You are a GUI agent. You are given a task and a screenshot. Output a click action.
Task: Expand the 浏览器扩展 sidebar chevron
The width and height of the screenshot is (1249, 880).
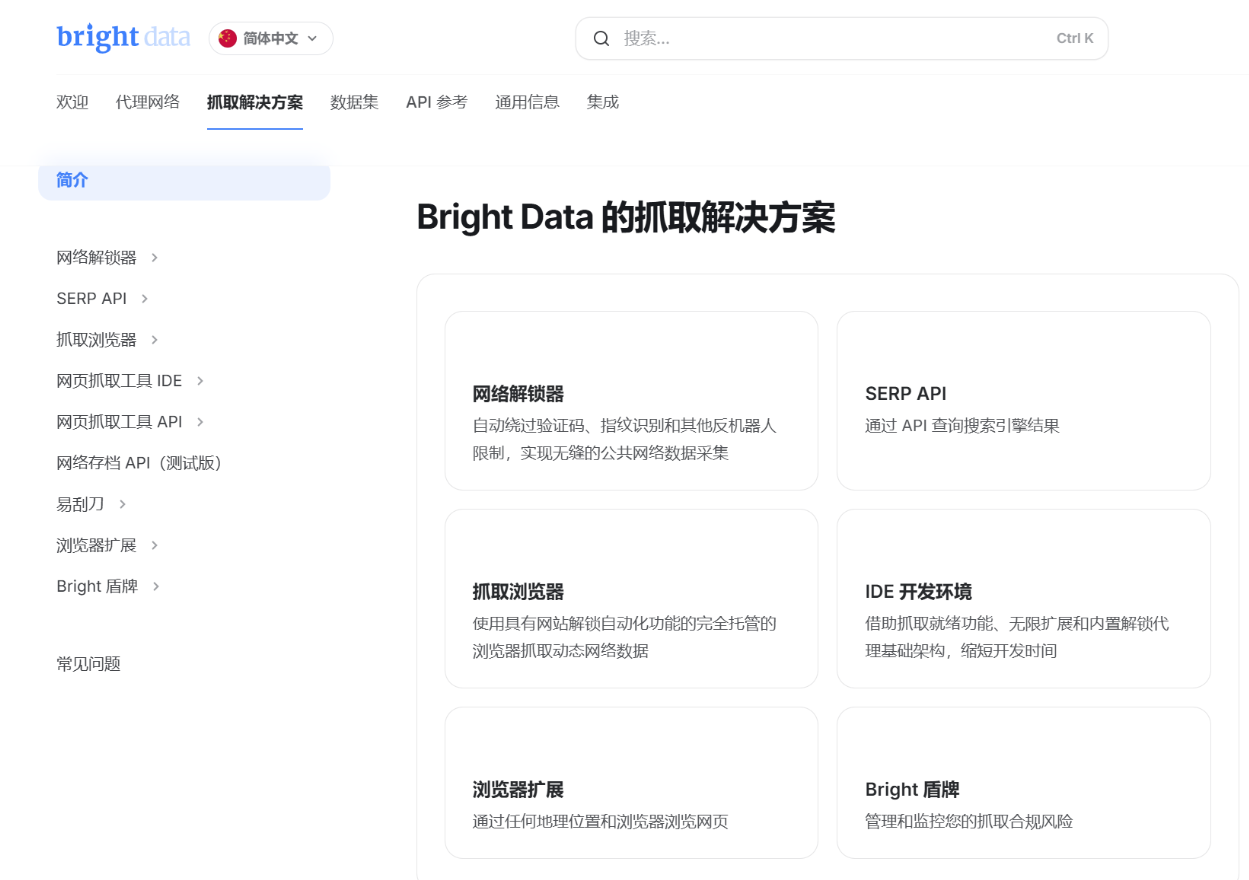pyautogui.click(x=154, y=545)
